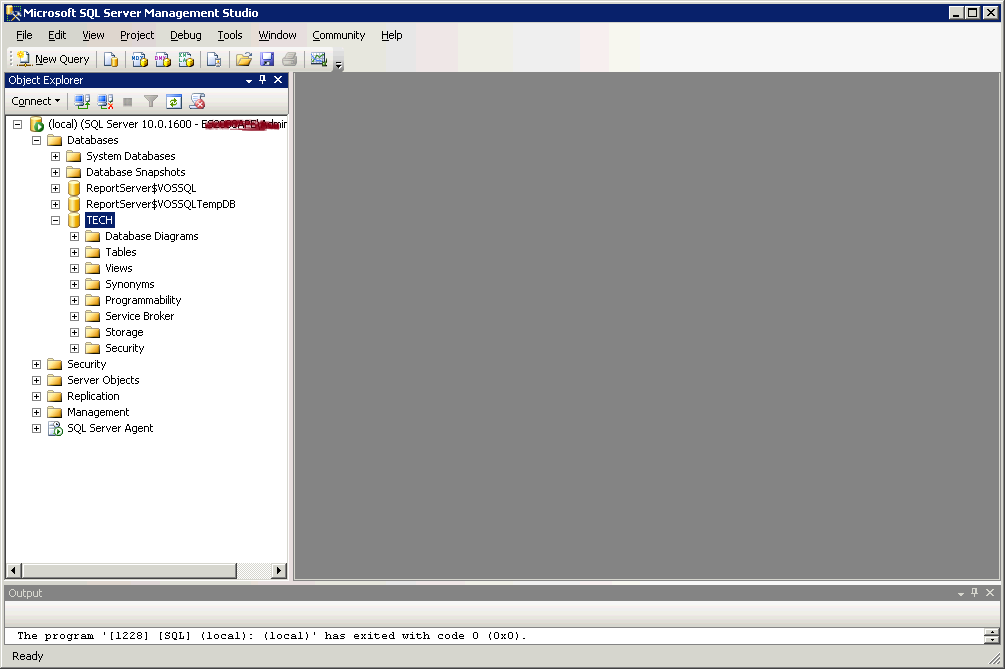The image size is (1005, 669).
Task: Open the File menu
Action: pyautogui.click(x=24, y=35)
